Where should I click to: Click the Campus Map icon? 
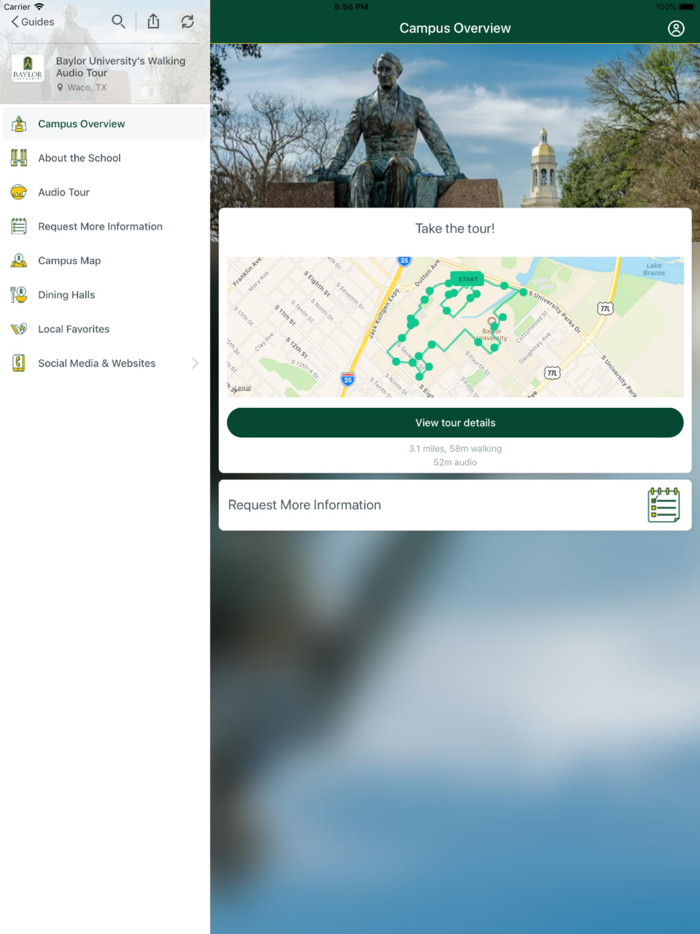click(x=19, y=260)
